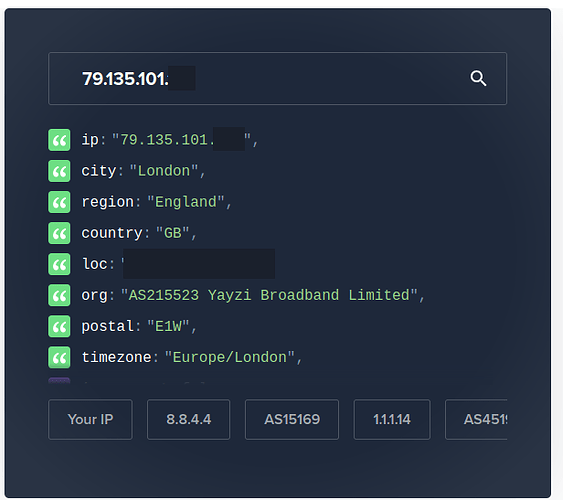Click the quote icon beside city
The width and height of the screenshot is (563, 500).
pos(59,171)
